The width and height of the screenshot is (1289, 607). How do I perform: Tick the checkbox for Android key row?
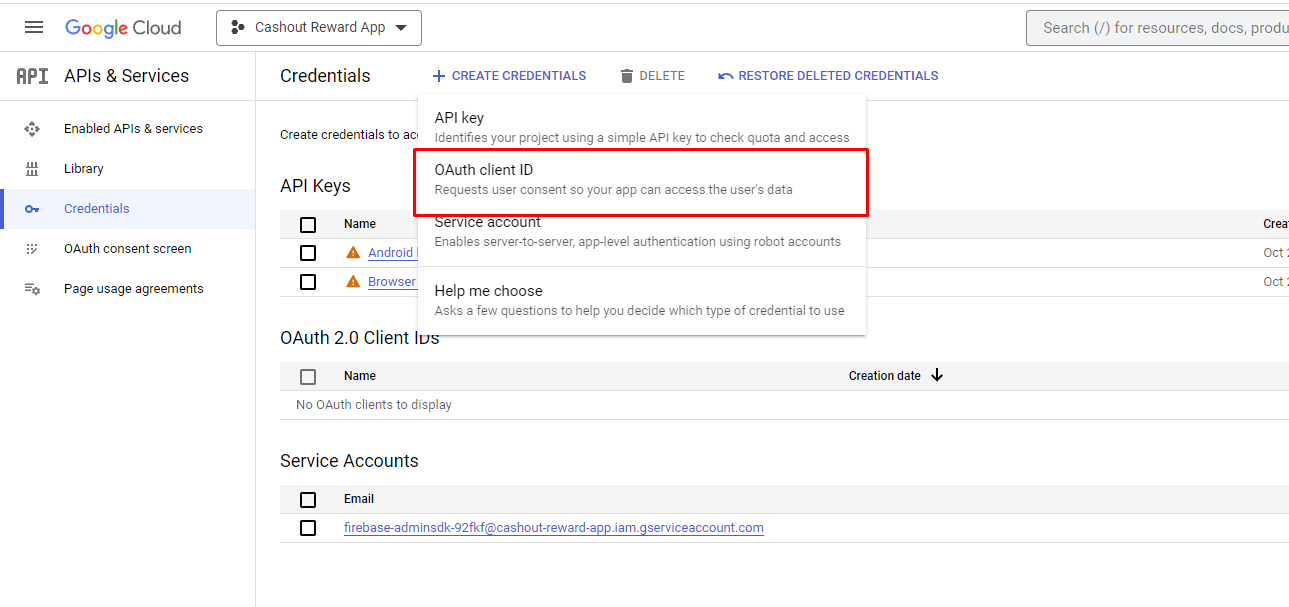tap(308, 253)
